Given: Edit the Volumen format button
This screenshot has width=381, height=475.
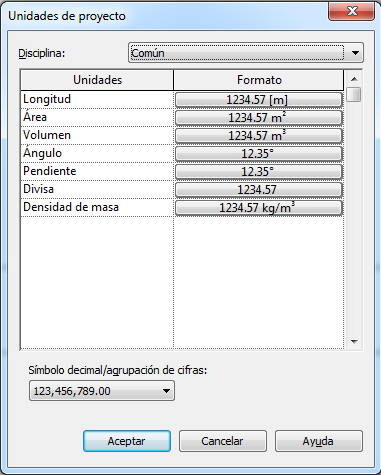Looking at the screenshot, I should click(x=259, y=136).
